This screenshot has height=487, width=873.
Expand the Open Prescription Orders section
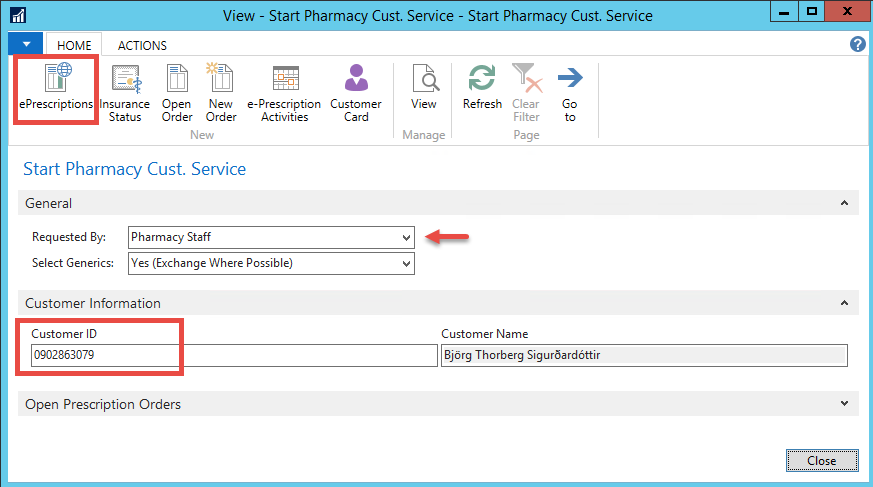coord(845,404)
